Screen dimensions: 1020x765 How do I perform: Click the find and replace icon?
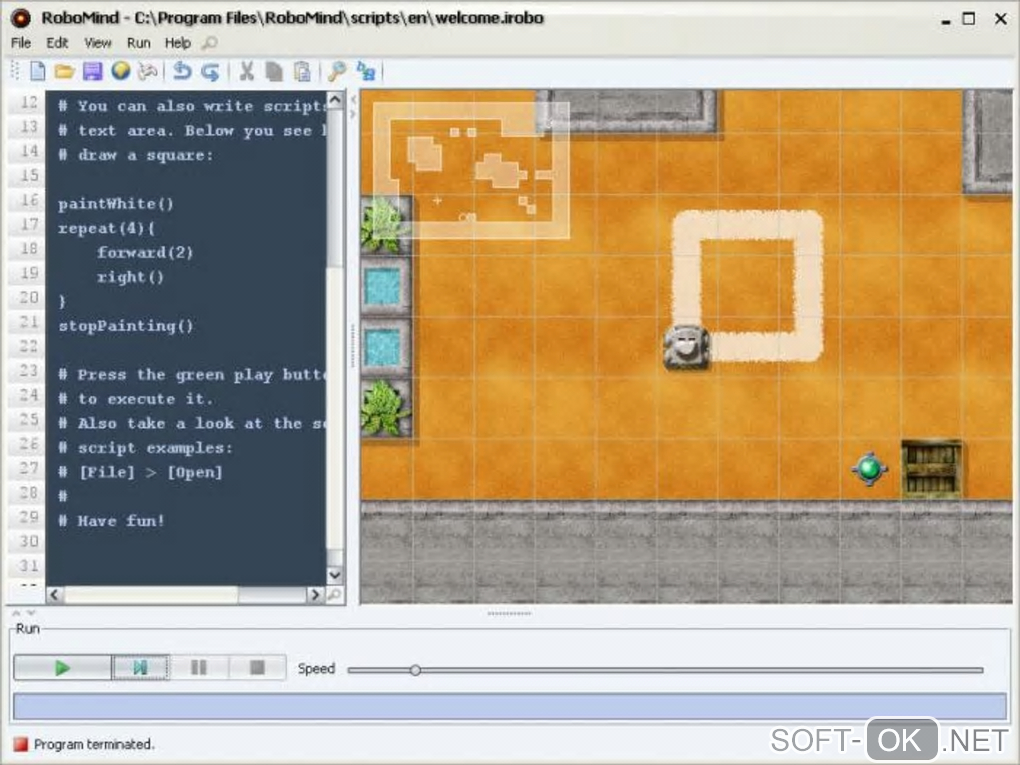(366, 71)
